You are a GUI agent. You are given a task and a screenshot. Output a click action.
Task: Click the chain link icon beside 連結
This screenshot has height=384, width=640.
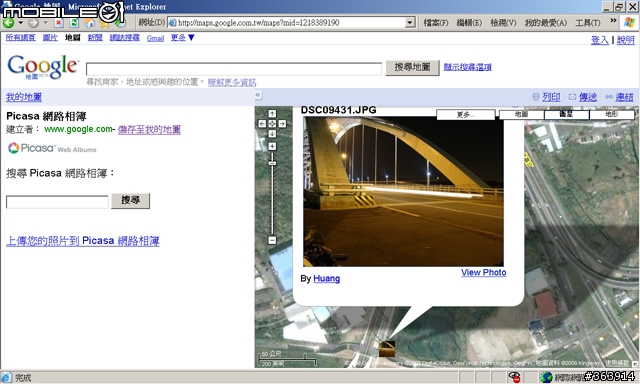(609, 97)
